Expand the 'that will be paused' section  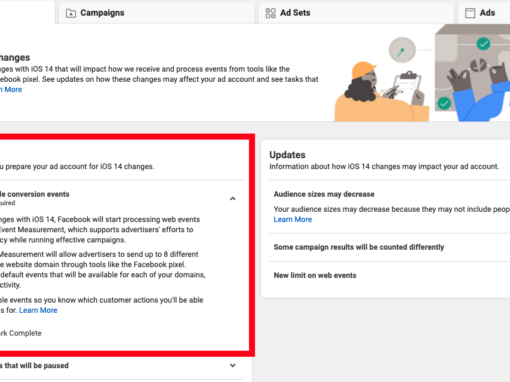(x=233, y=365)
